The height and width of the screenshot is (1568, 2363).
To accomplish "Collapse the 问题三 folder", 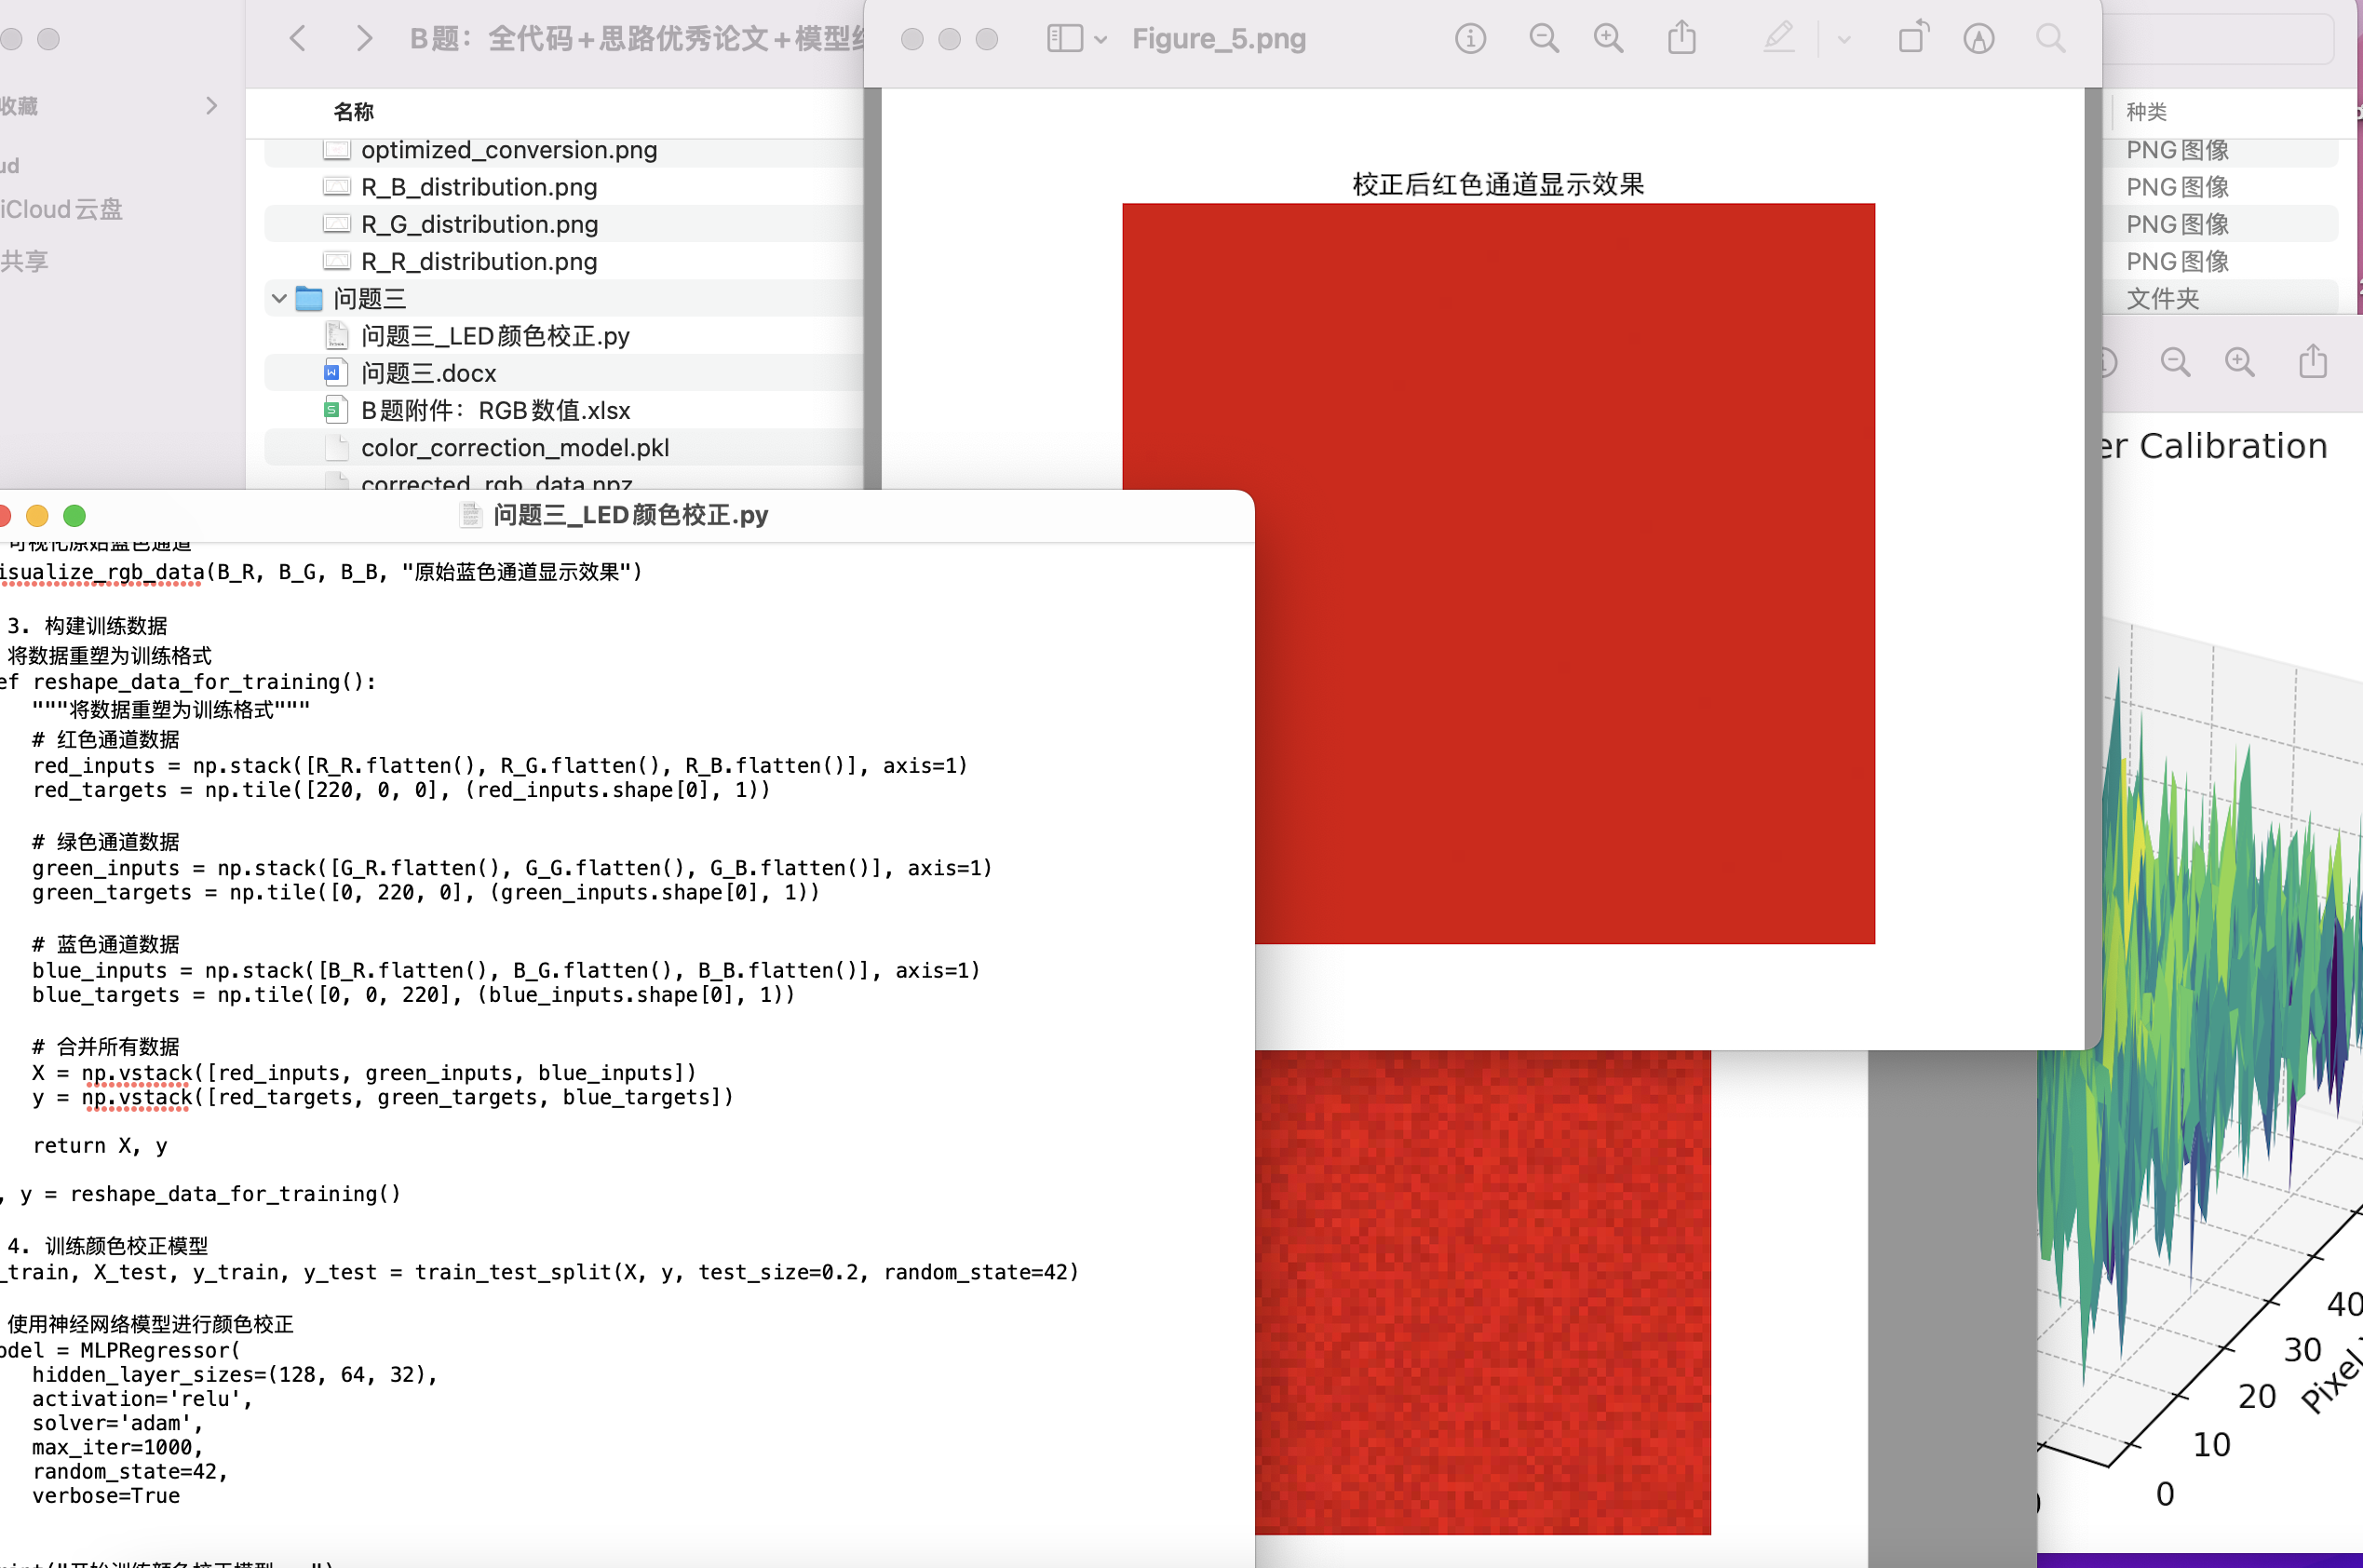I will pos(279,298).
